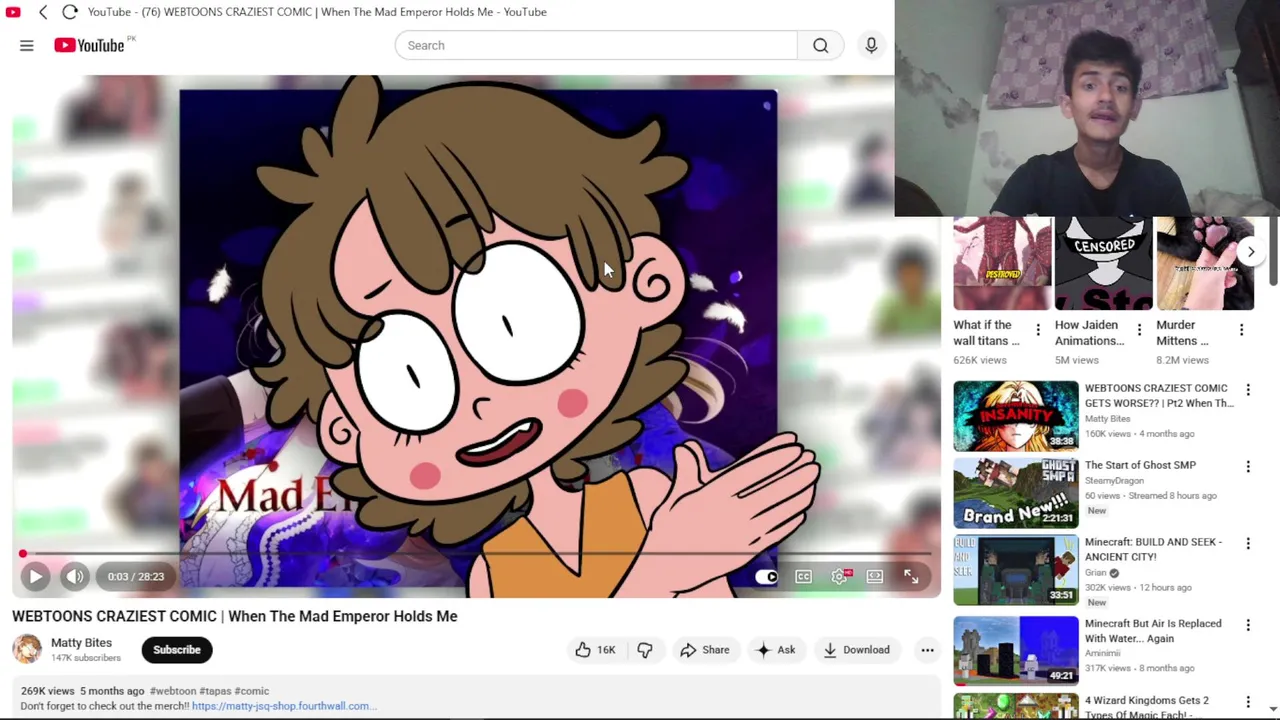Open options for 'BUILD AND SEEK' video
Image resolution: width=1280 pixels, height=720 pixels.
click(x=1248, y=543)
